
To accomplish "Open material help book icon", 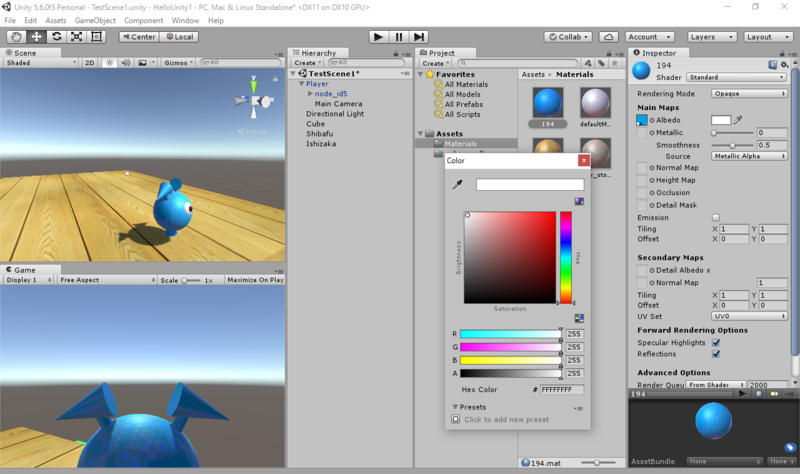I will click(772, 65).
